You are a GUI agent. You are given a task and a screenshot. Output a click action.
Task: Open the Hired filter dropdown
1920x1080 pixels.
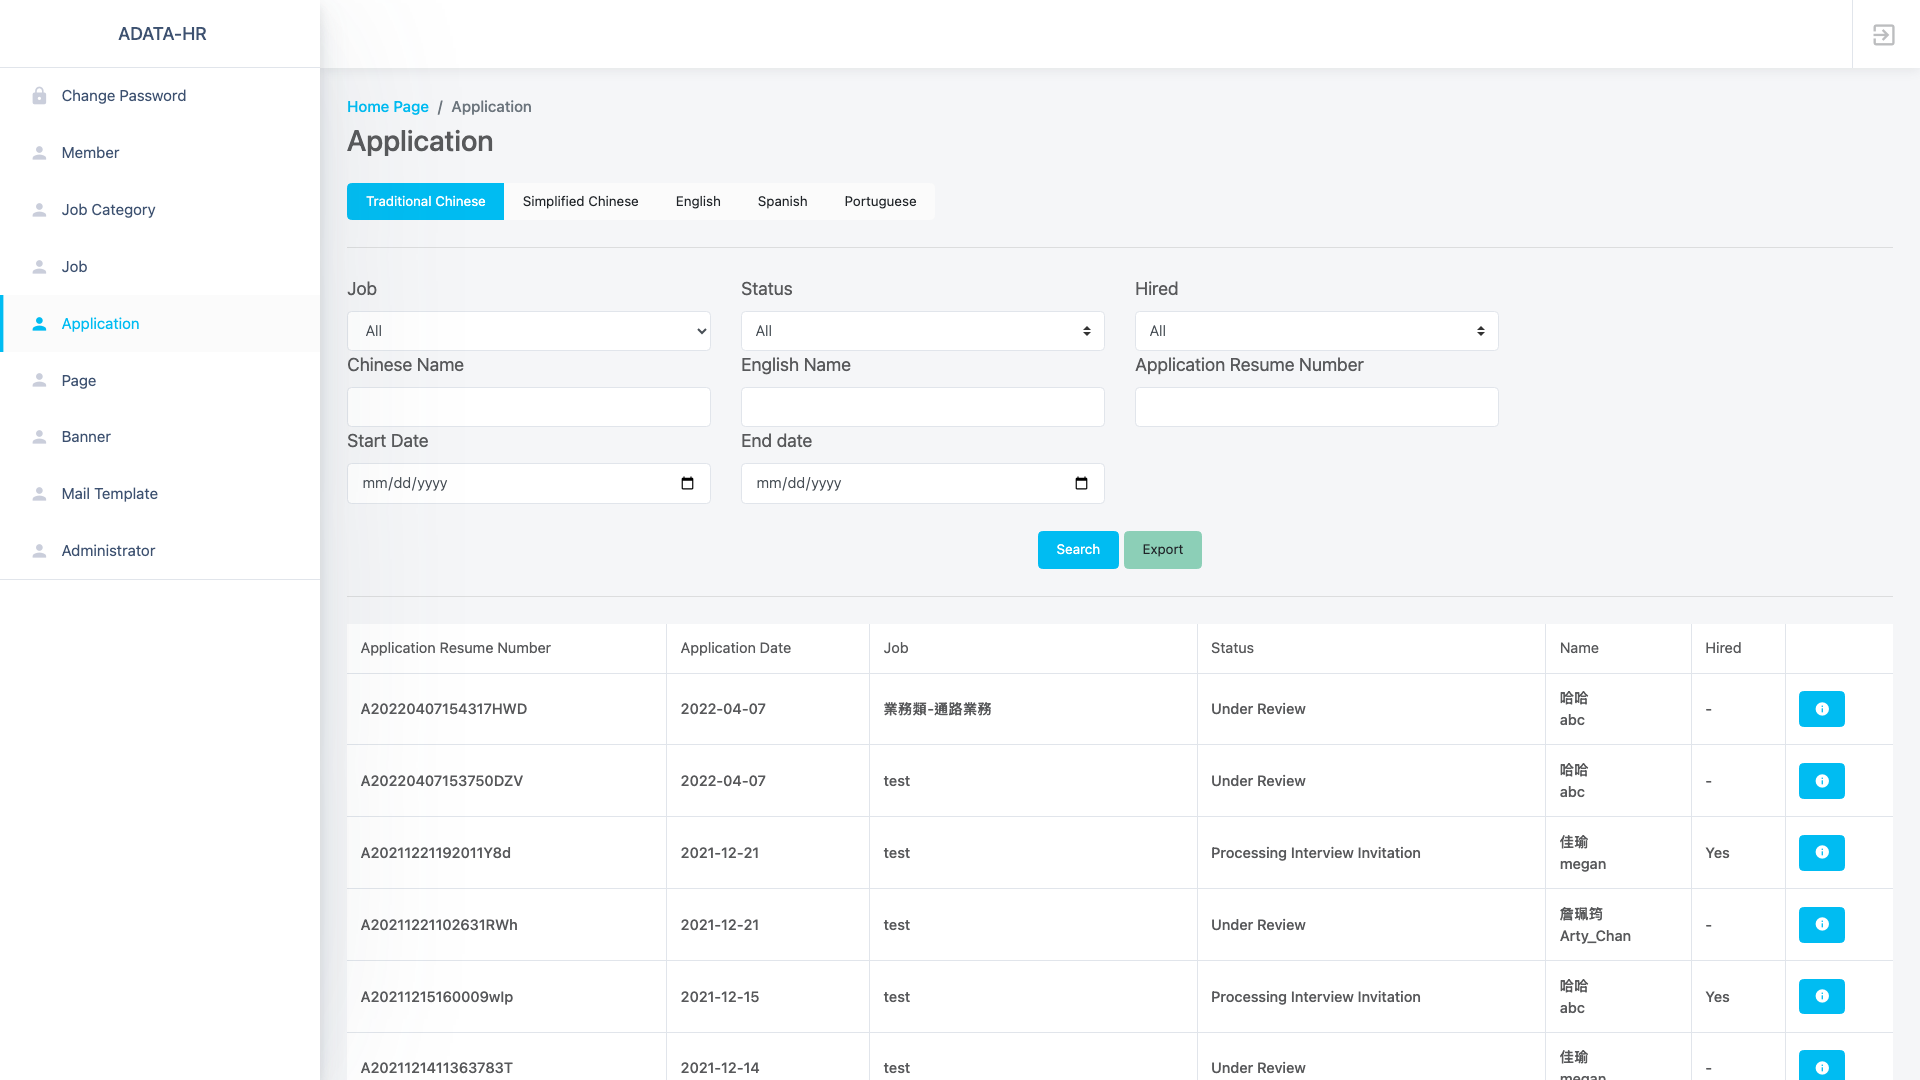tap(1316, 331)
